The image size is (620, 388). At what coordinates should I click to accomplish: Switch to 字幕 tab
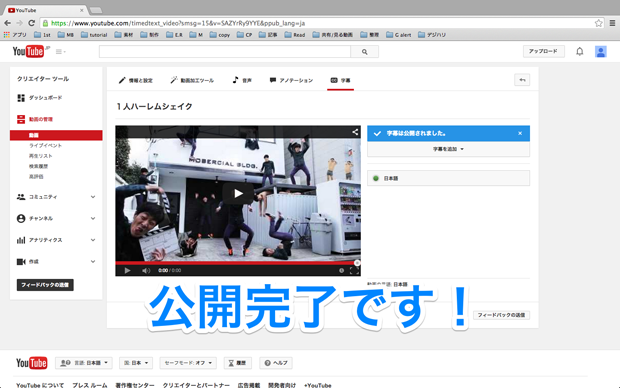point(340,80)
